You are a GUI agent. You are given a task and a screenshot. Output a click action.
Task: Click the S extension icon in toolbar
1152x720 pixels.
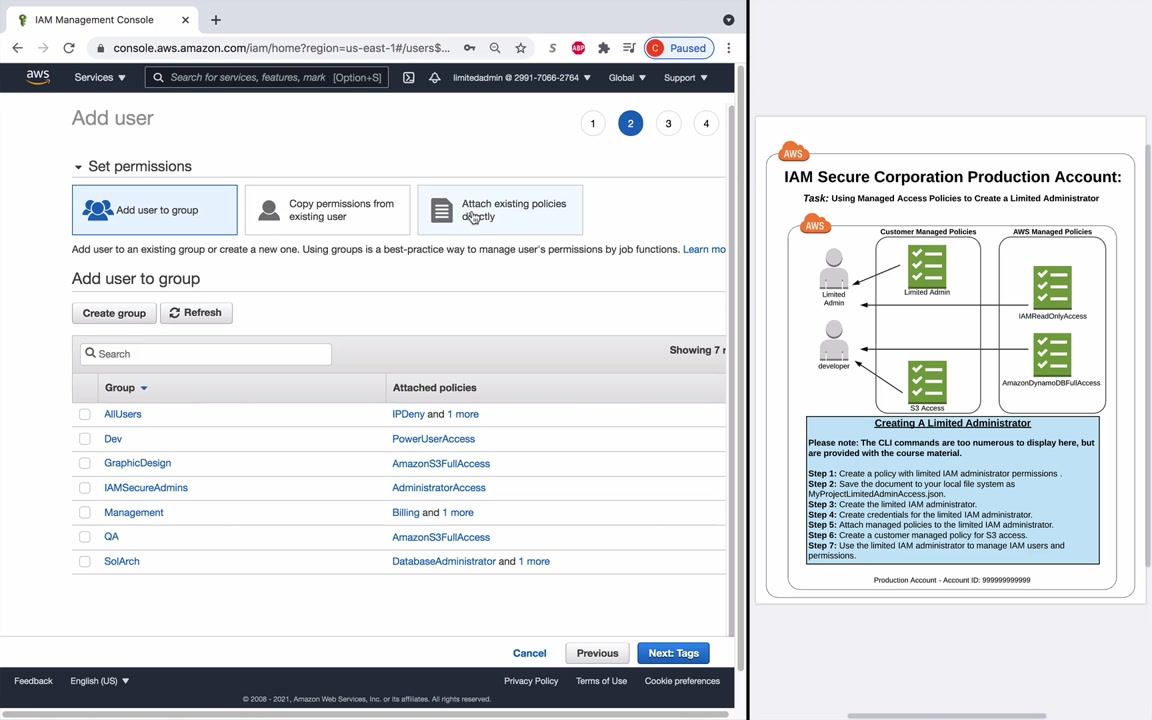coord(552,48)
